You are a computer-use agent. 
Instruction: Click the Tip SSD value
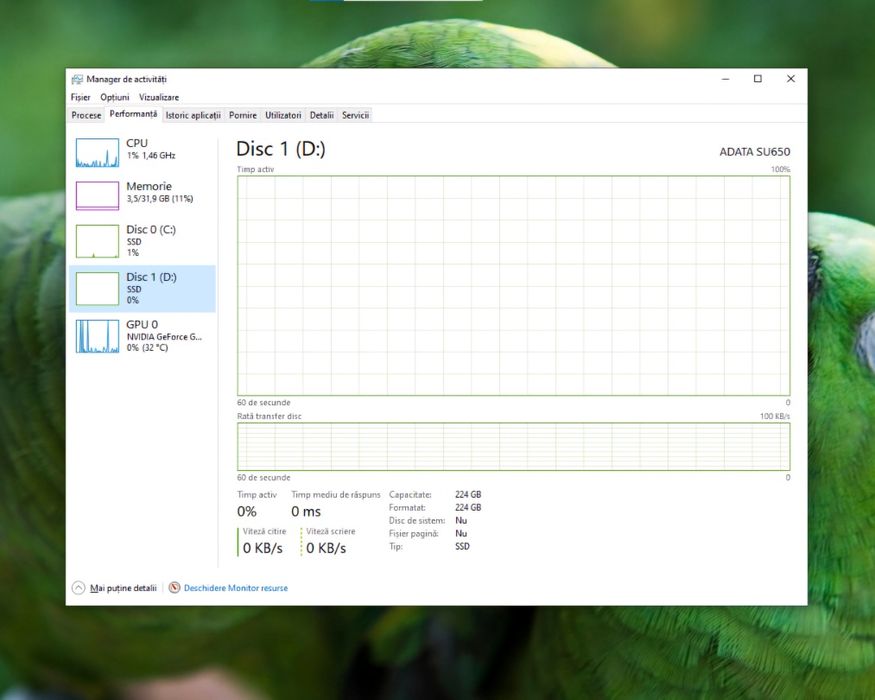tap(462, 546)
